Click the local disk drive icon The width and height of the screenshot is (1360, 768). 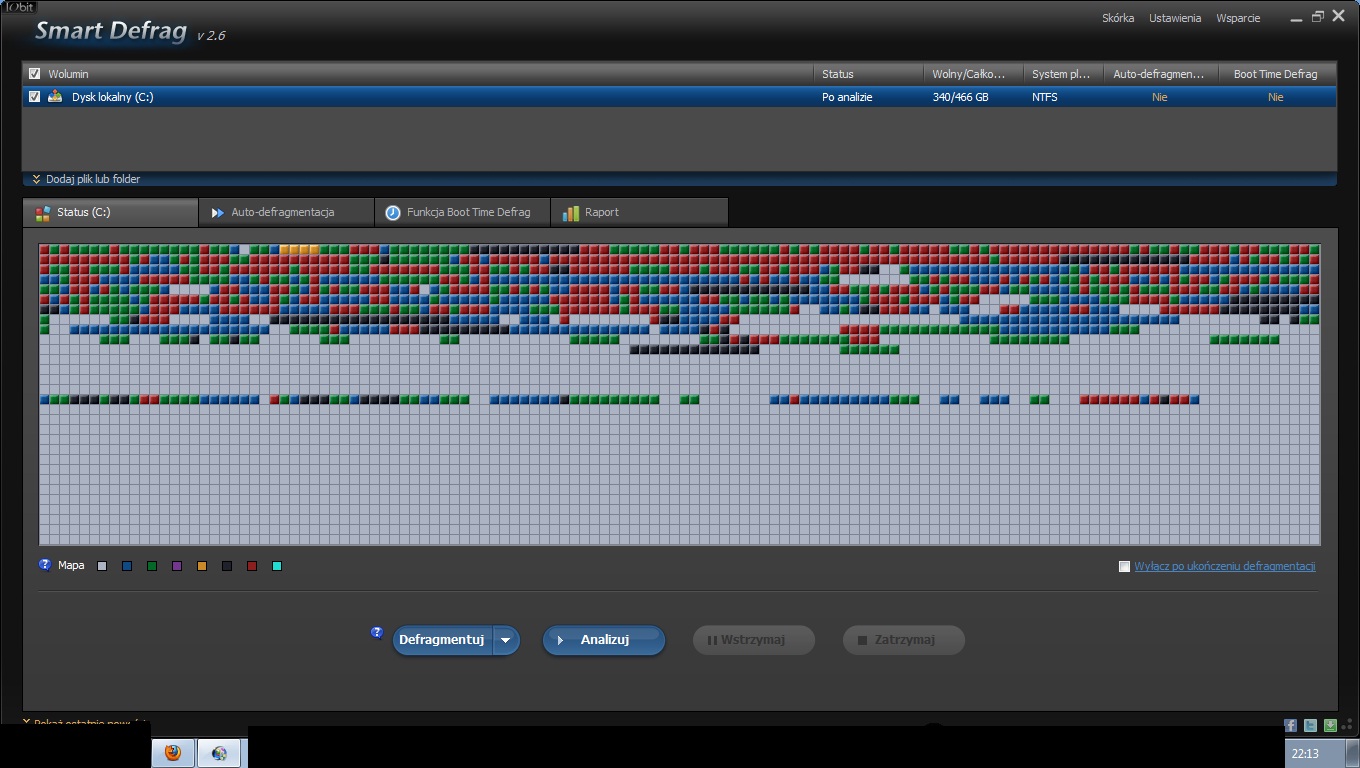pos(55,97)
